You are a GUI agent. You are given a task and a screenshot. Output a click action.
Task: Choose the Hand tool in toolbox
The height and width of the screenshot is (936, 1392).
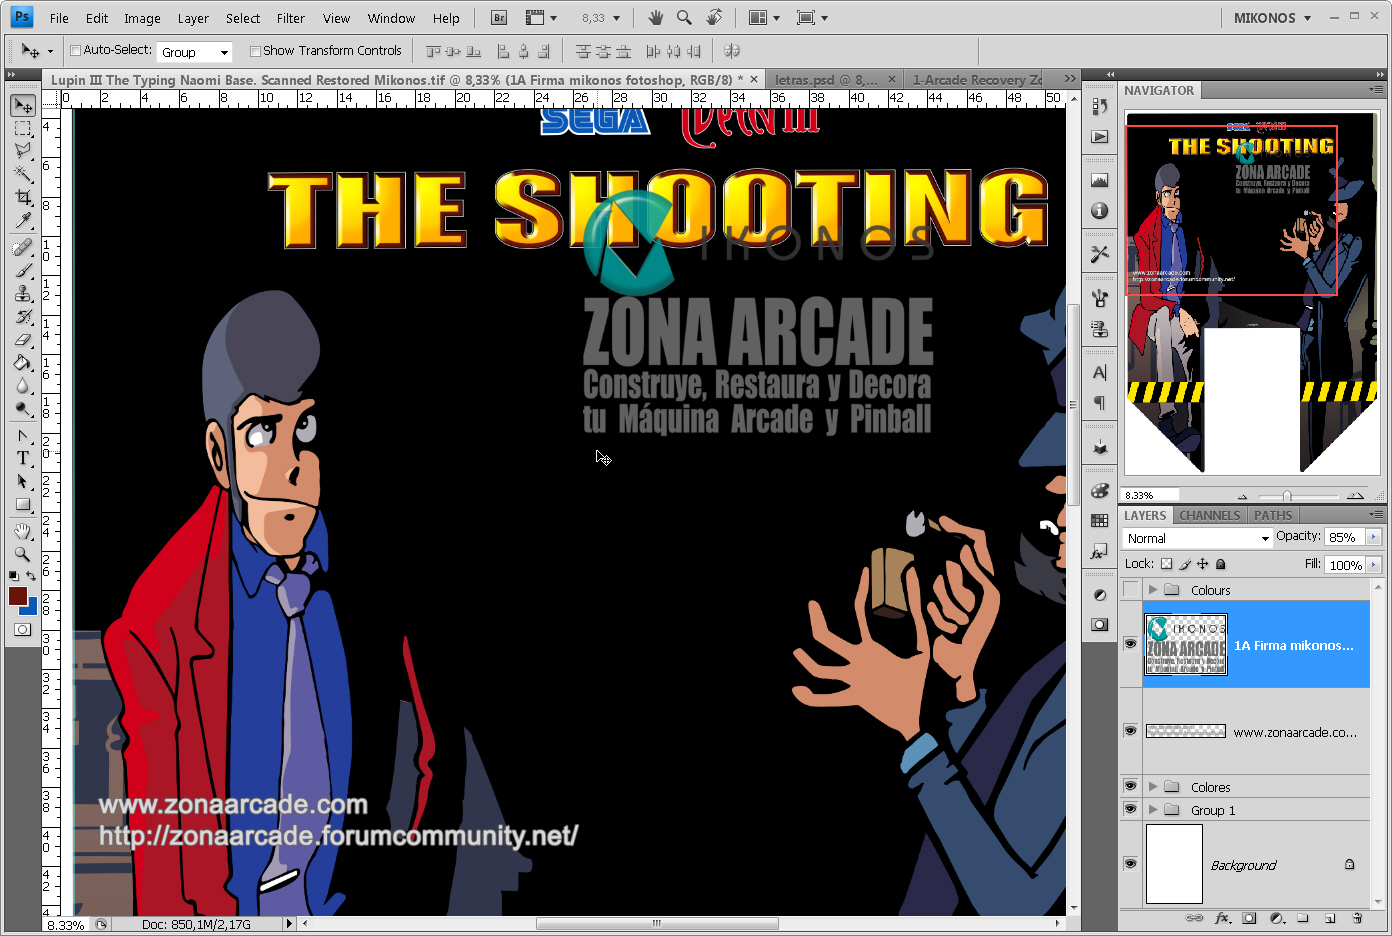[x=22, y=531]
